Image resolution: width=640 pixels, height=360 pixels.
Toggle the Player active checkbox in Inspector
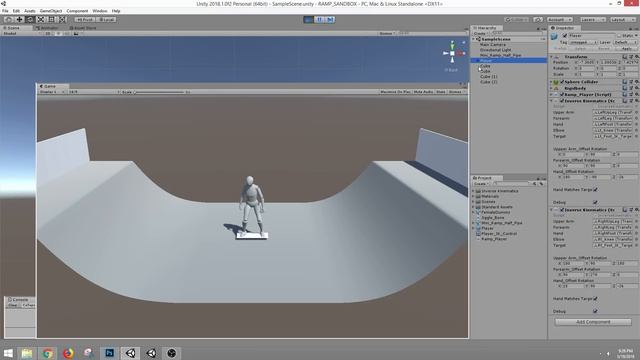565,36
